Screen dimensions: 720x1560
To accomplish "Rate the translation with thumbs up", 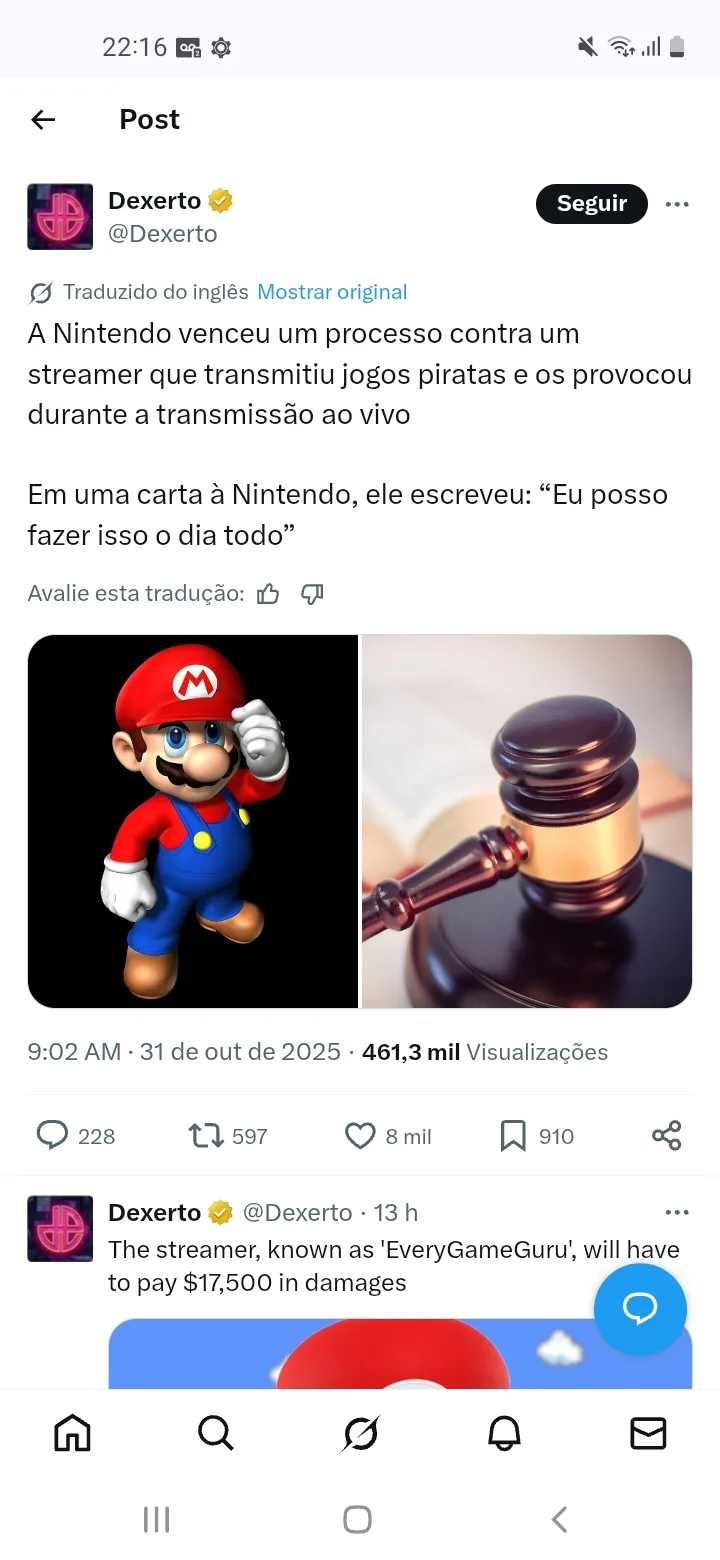I will point(268,594).
